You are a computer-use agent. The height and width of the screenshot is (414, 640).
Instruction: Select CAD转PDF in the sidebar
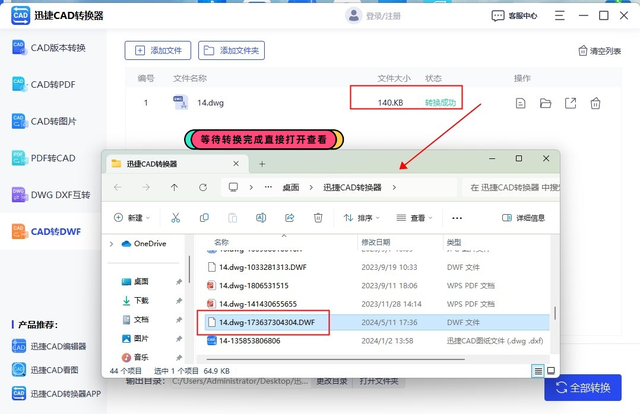pyautogui.click(x=44, y=85)
